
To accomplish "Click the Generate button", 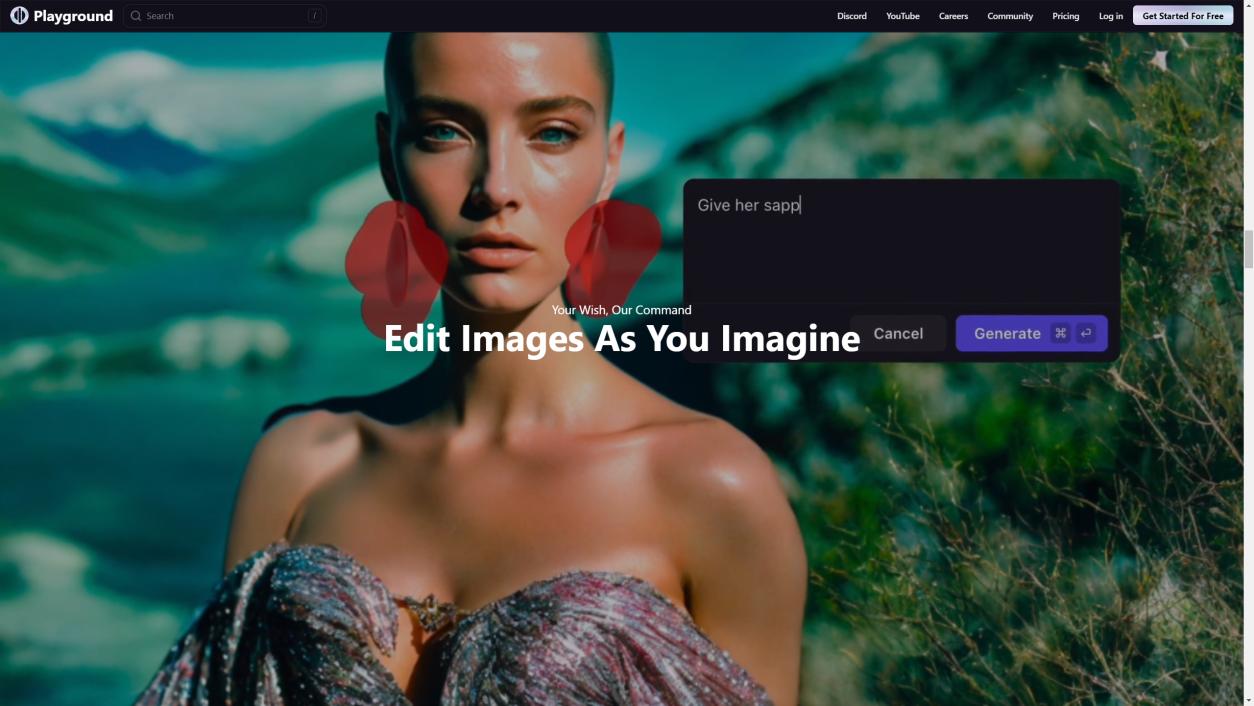I will [1031, 334].
